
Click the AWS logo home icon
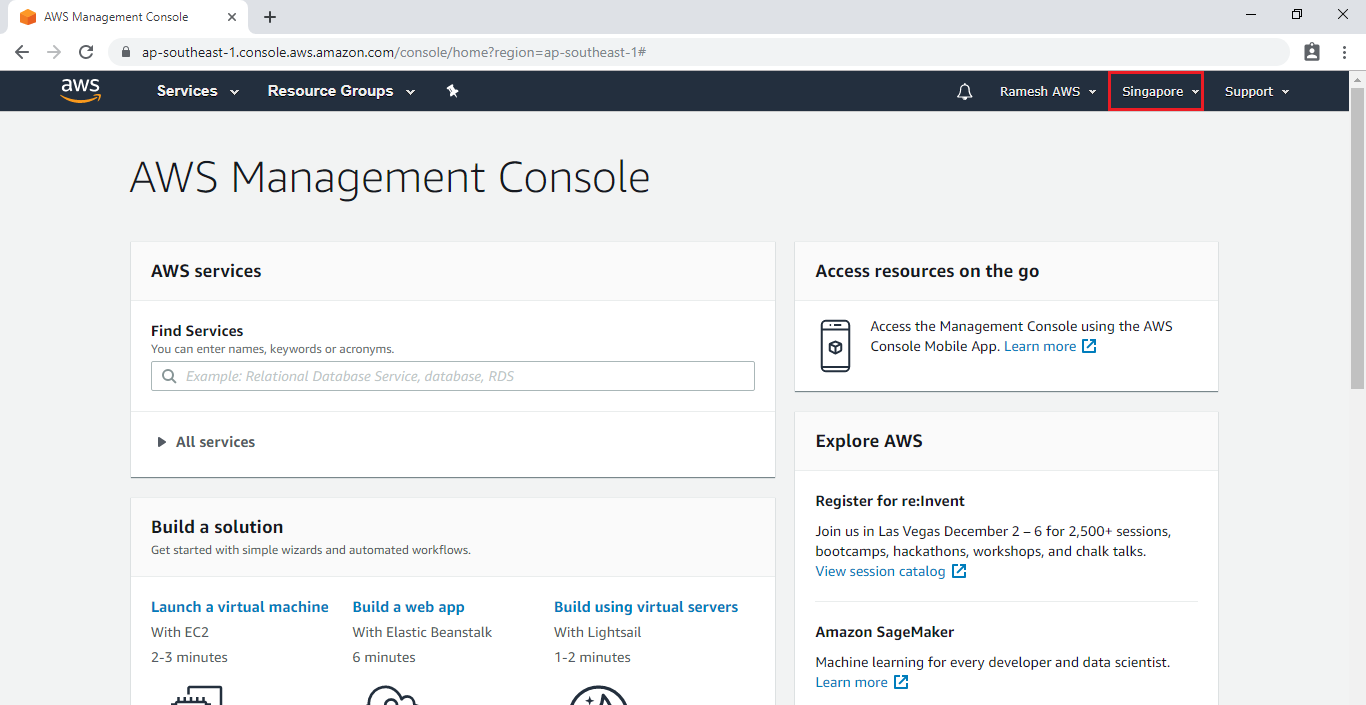(81, 91)
